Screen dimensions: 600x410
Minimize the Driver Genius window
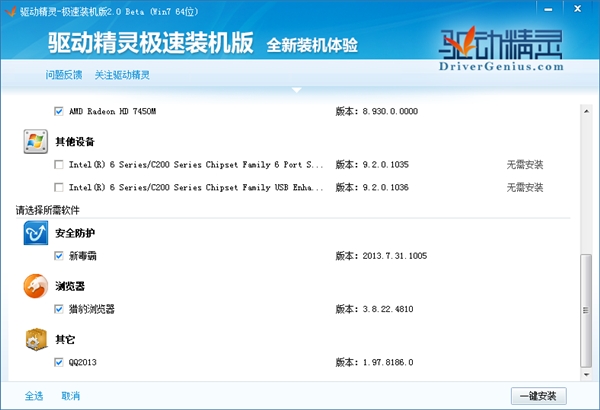(x=549, y=9)
